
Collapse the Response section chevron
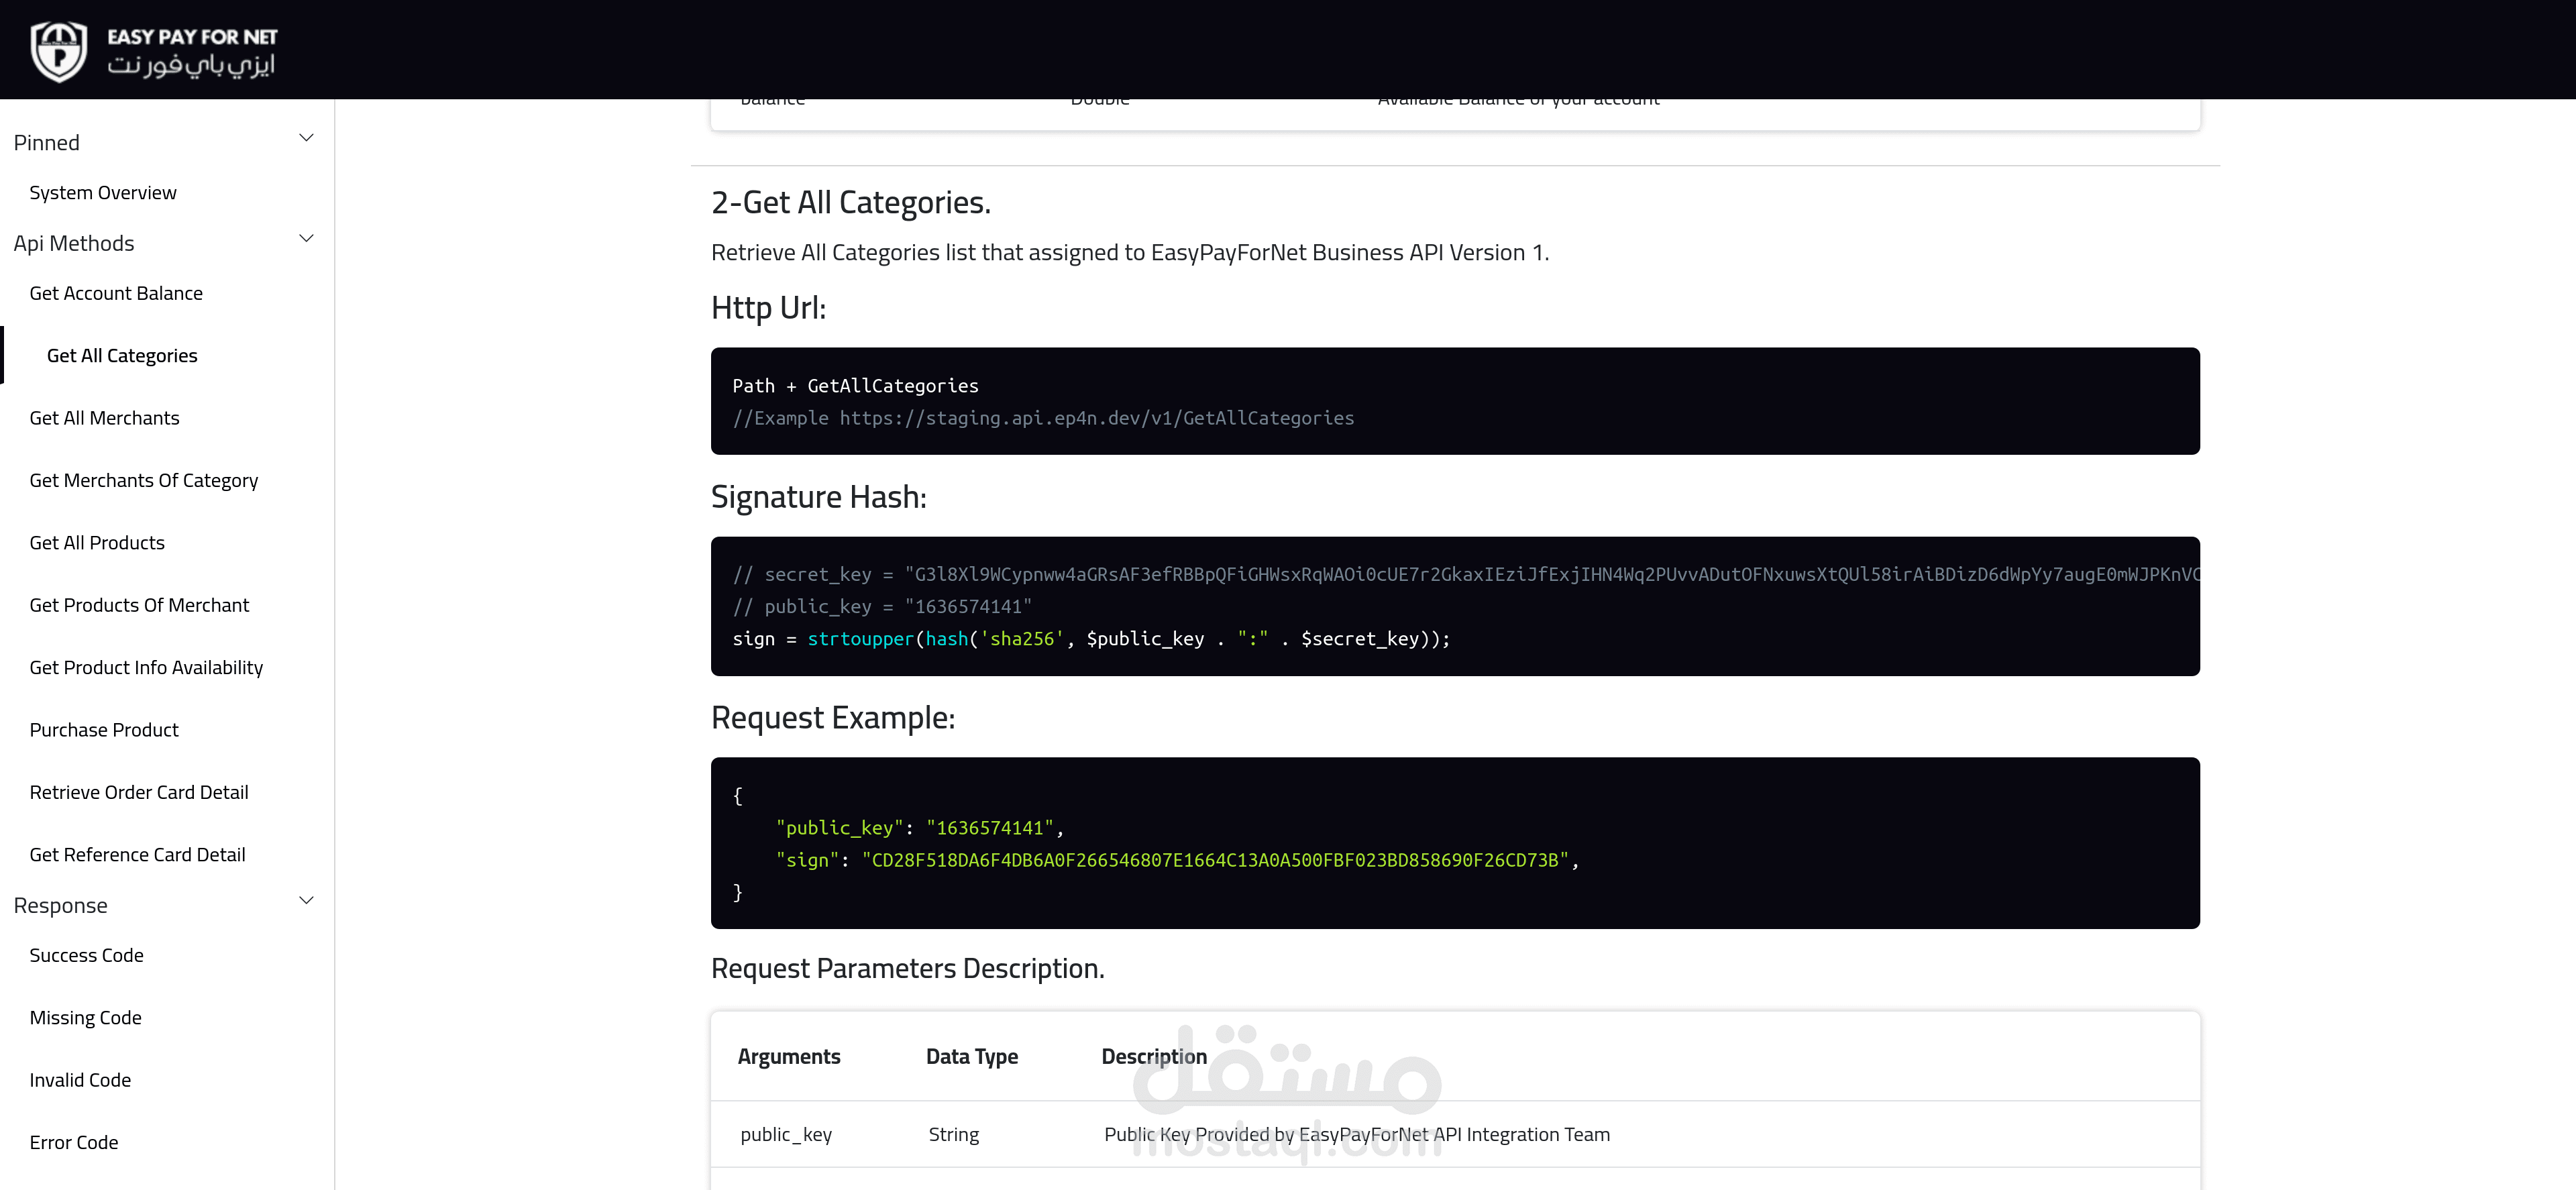pos(307,901)
